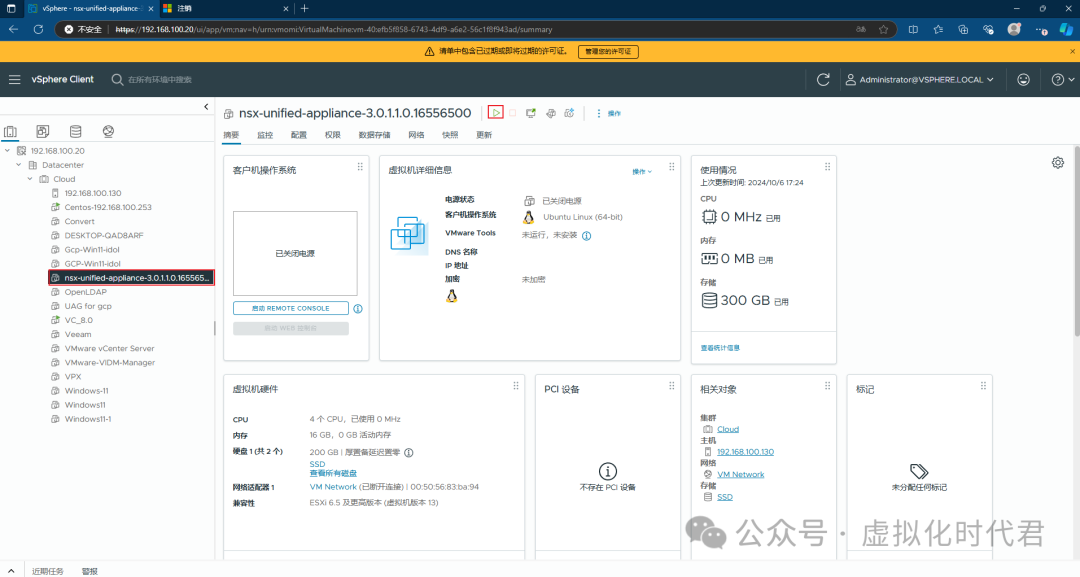Screen dimensions: 1080x577
Task: Open the vSphere Client hamburger menu
Action: 14,79
